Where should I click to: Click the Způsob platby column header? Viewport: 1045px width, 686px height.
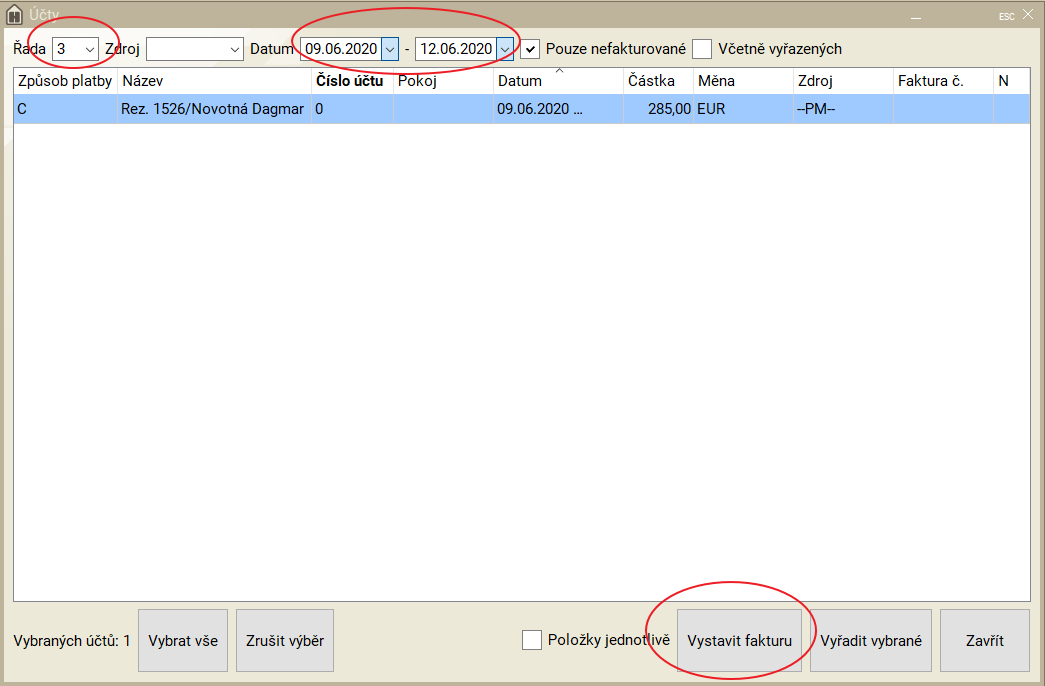[65, 81]
